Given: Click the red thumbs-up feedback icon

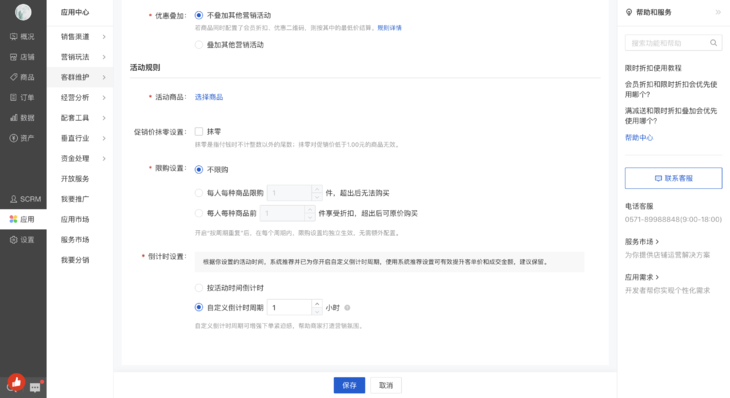Looking at the screenshot, I should click(x=16, y=382).
